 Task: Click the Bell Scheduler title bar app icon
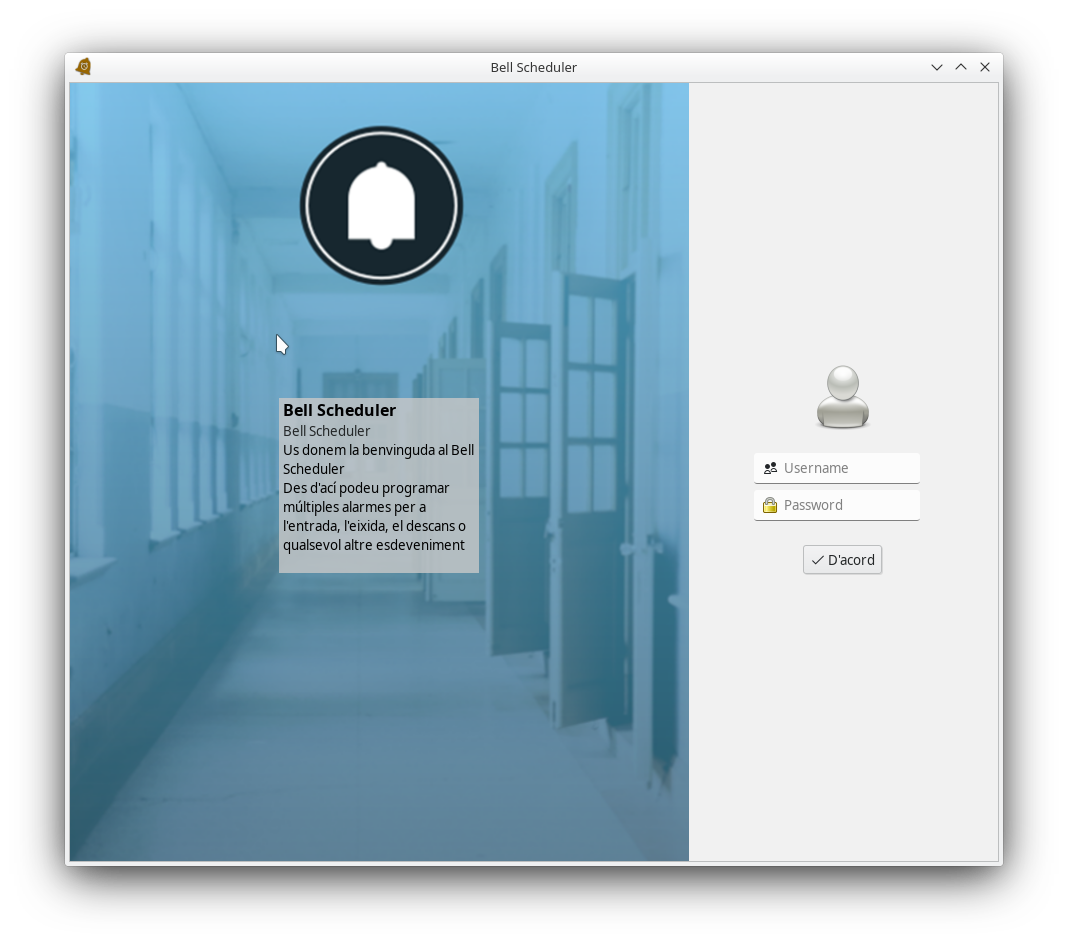(84, 67)
